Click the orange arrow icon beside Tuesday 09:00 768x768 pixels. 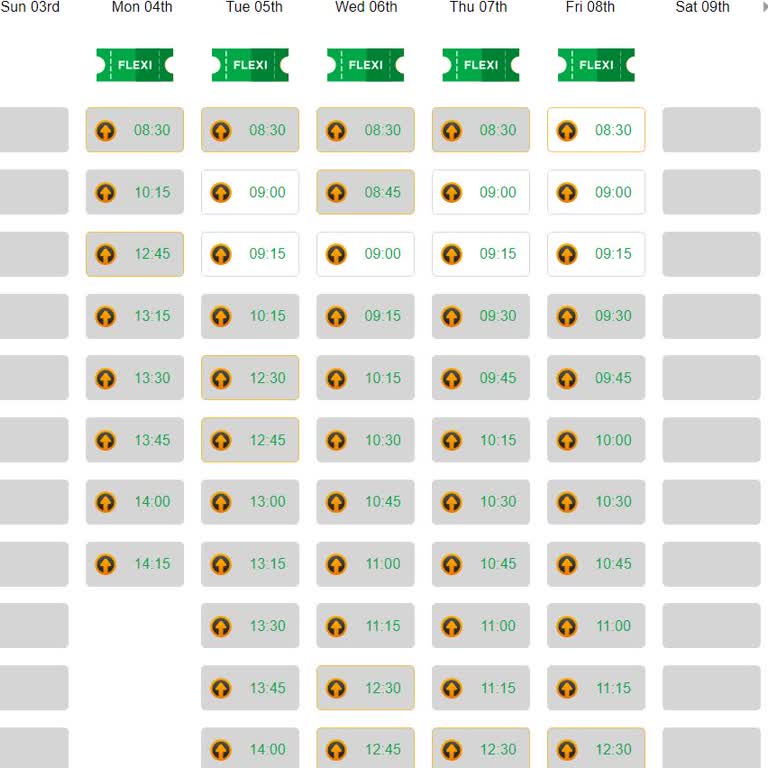coord(221,192)
